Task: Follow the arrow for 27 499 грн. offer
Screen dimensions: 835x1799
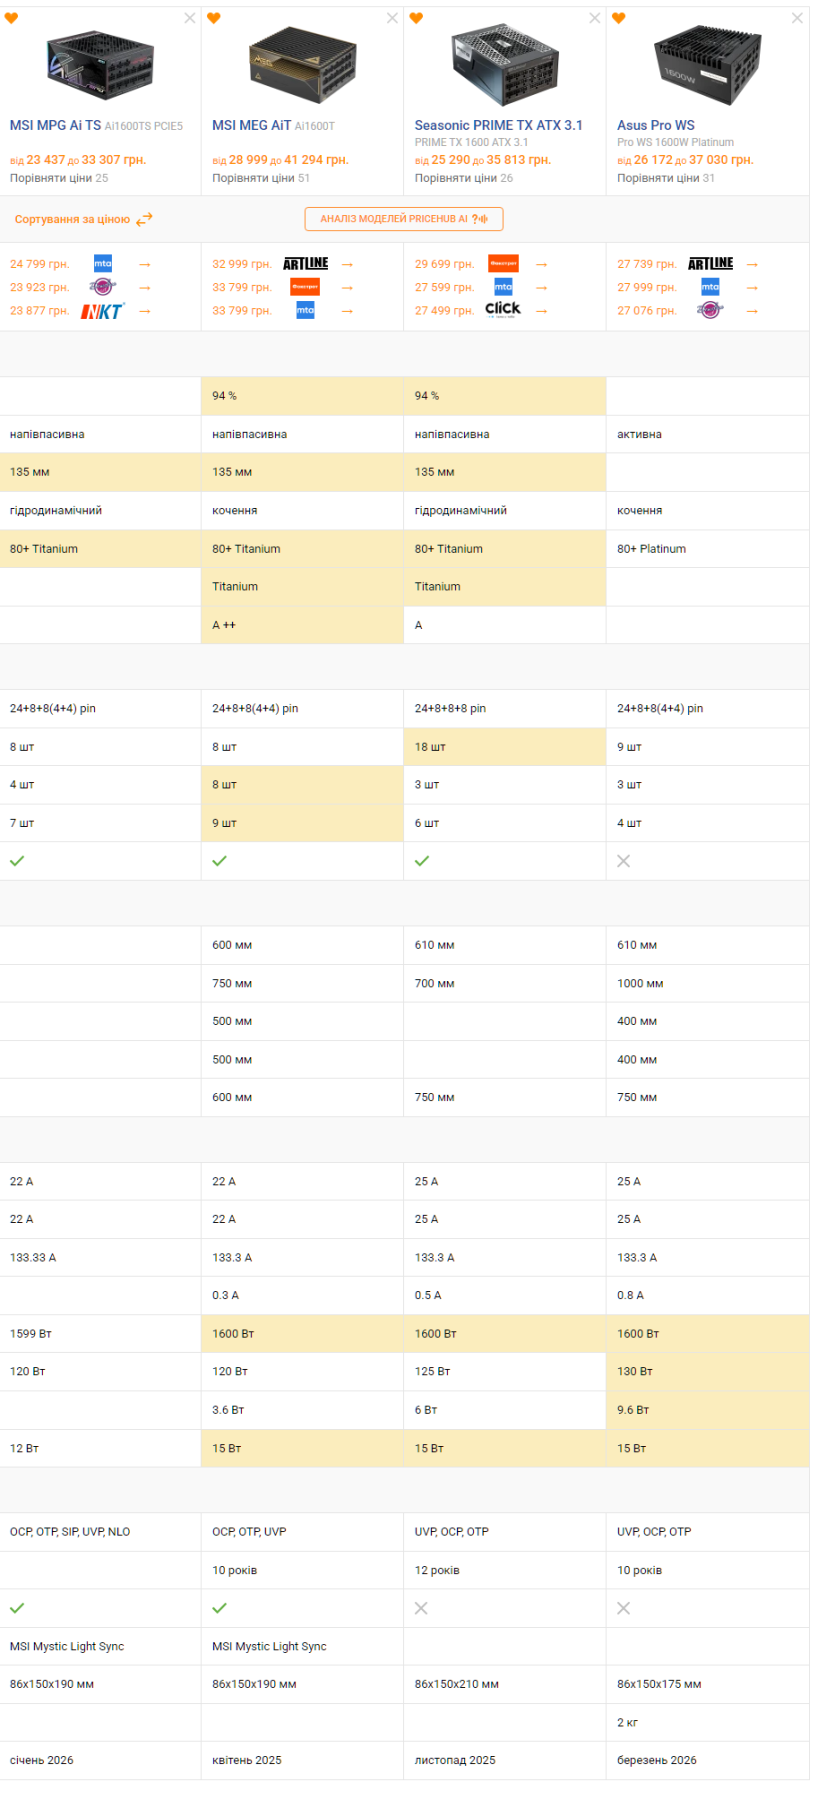Action: [x=541, y=311]
